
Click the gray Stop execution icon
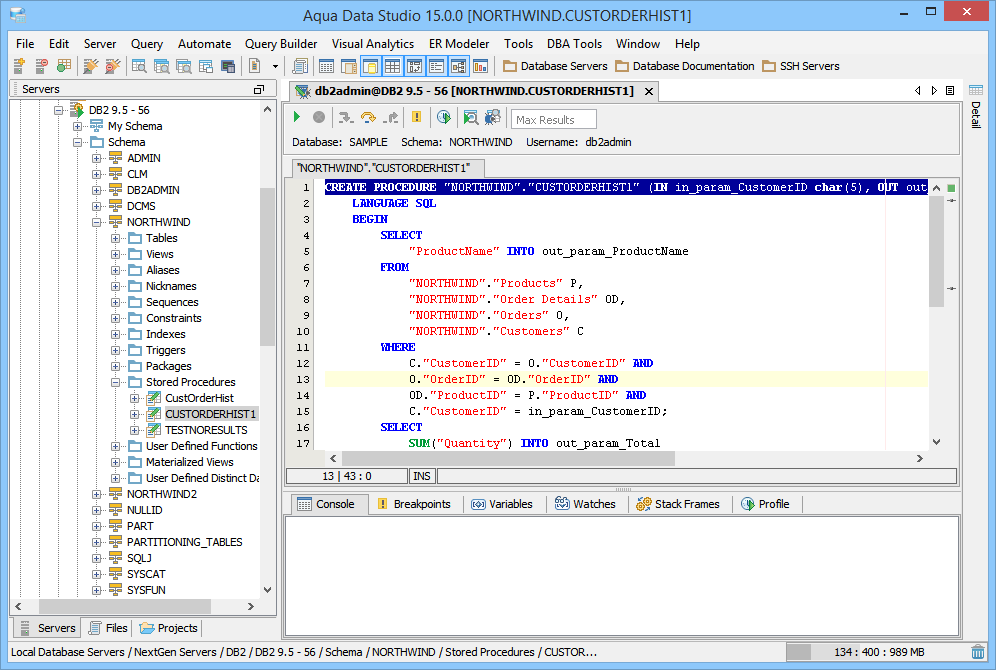(x=319, y=118)
